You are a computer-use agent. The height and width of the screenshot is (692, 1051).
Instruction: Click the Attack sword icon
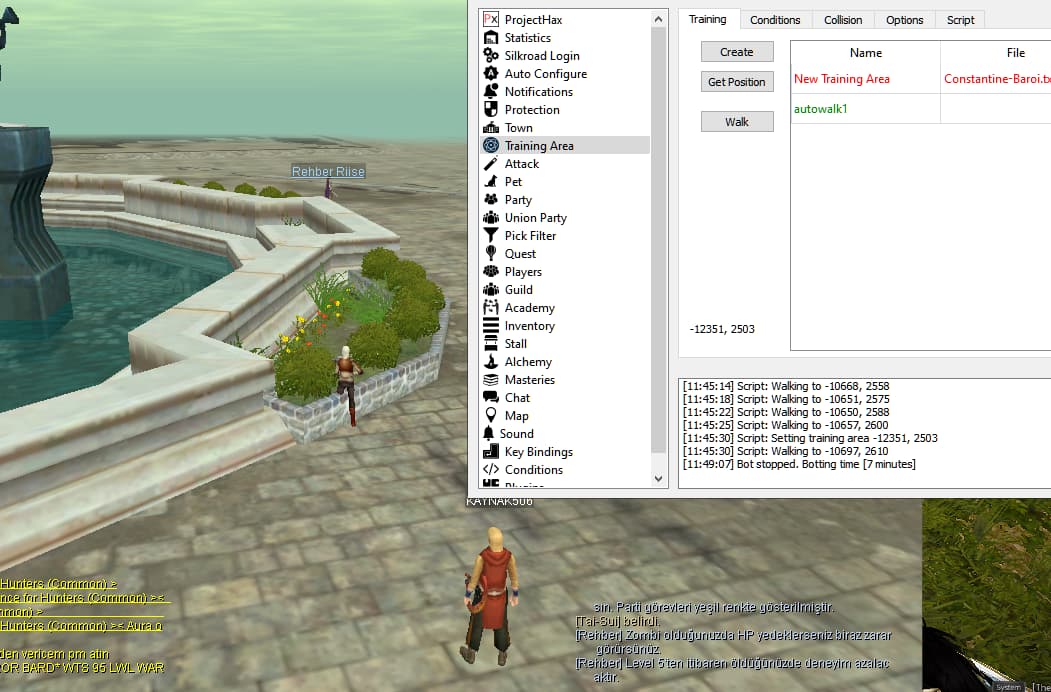tap(491, 164)
